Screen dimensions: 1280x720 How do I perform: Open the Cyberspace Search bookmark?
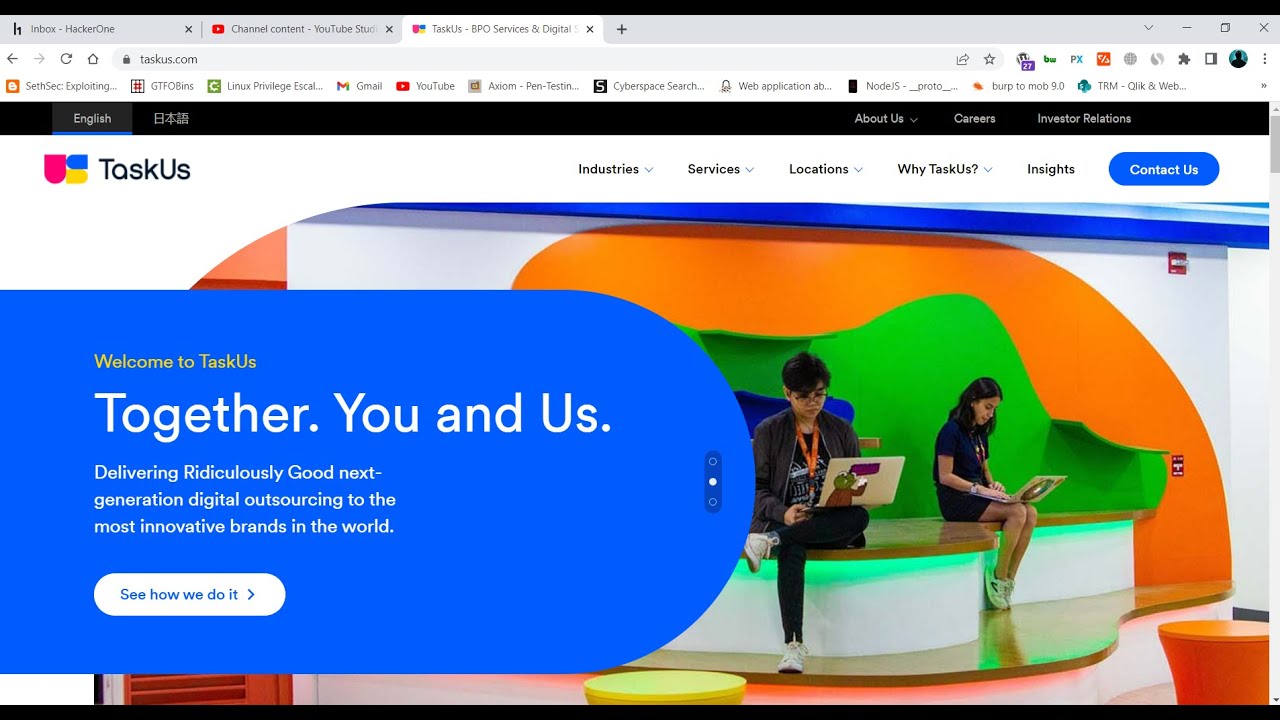coord(649,86)
